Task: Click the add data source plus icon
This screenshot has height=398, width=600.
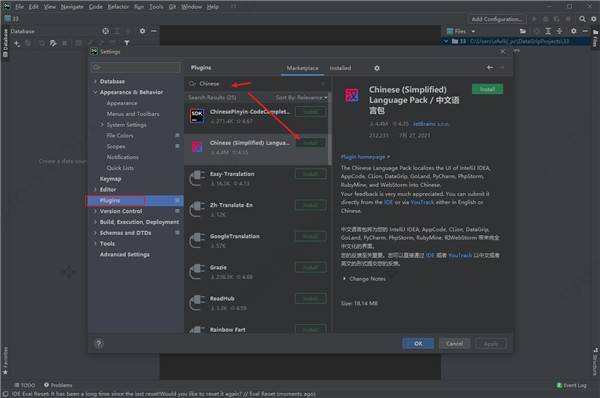Action: [17, 43]
